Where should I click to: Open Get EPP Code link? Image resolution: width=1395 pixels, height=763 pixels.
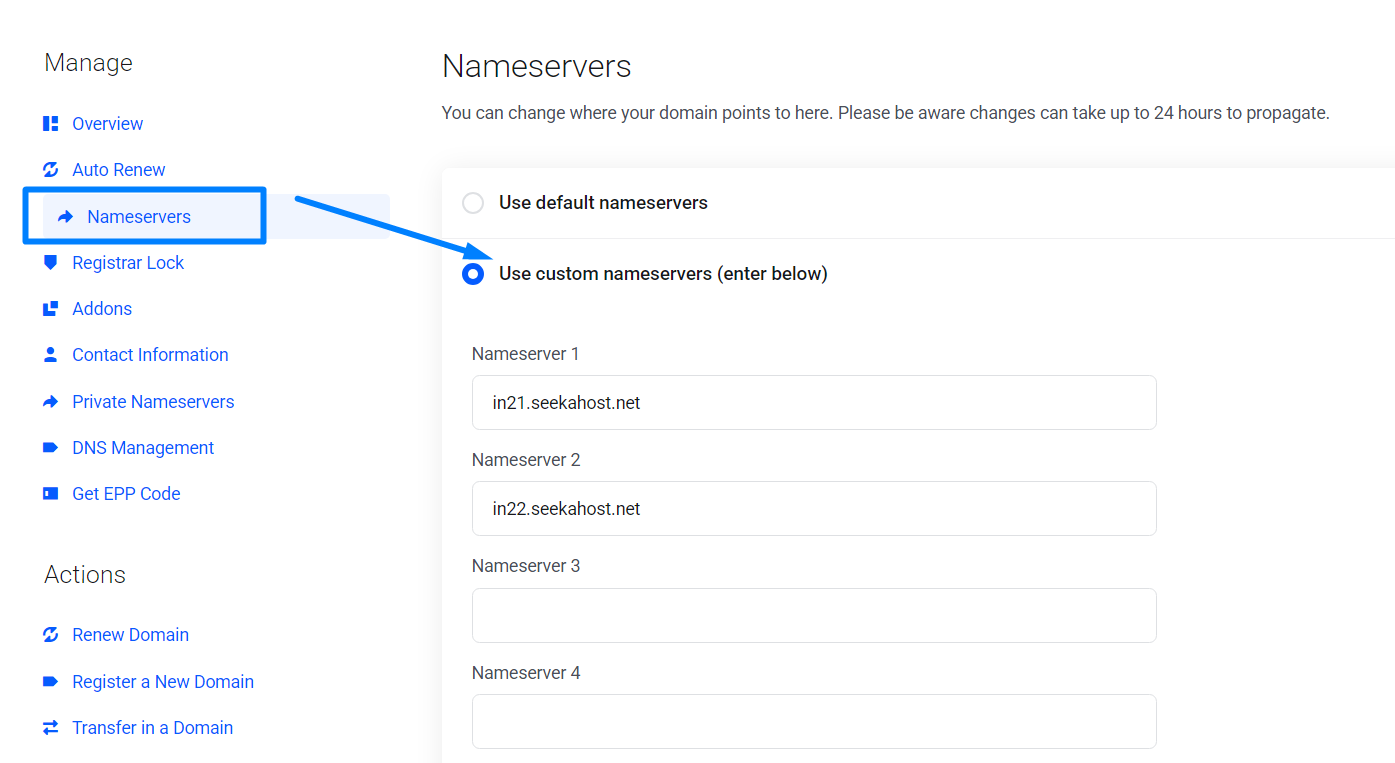pos(126,494)
